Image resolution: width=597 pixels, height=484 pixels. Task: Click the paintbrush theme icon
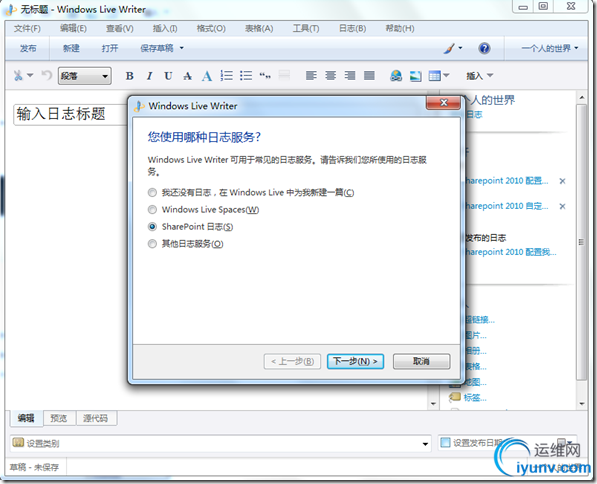click(x=449, y=48)
